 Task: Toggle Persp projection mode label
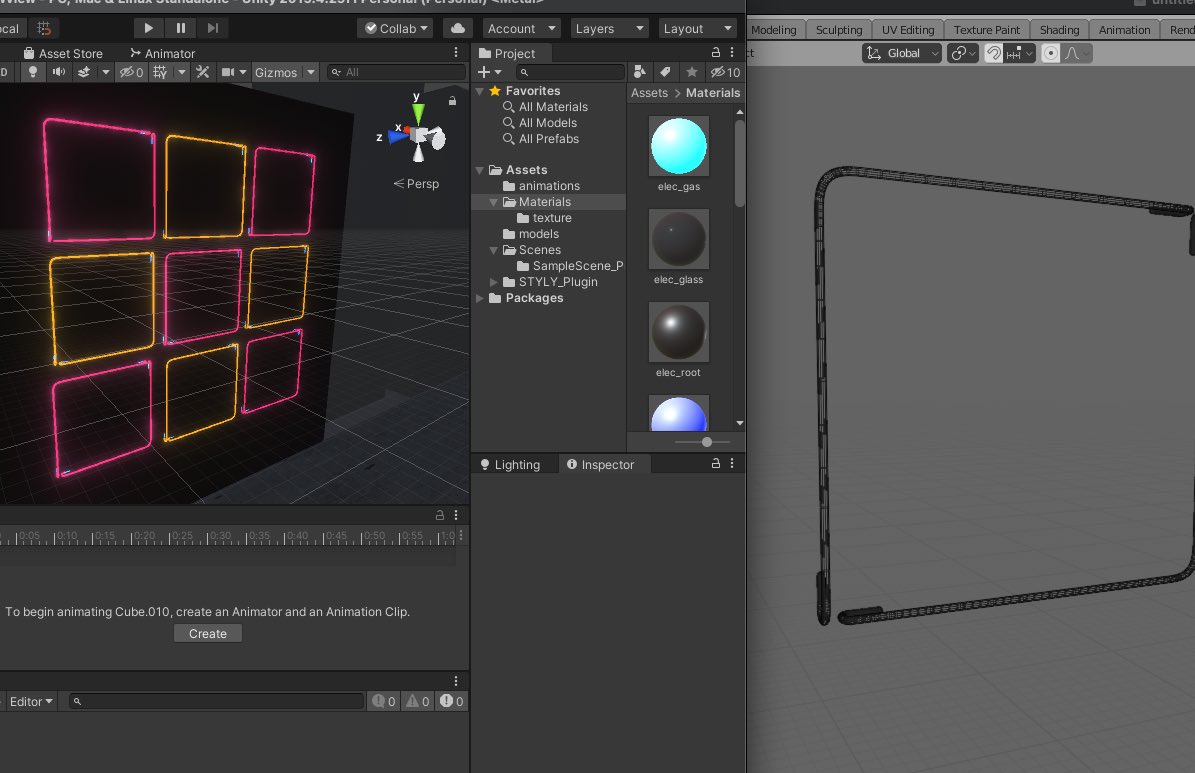click(416, 184)
